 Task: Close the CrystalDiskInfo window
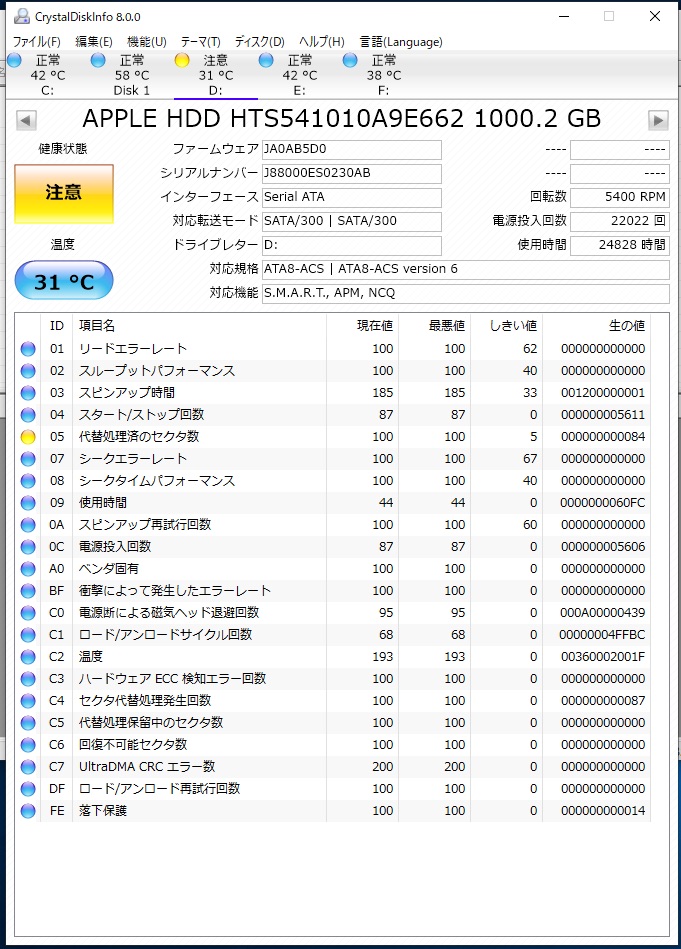click(655, 16)
